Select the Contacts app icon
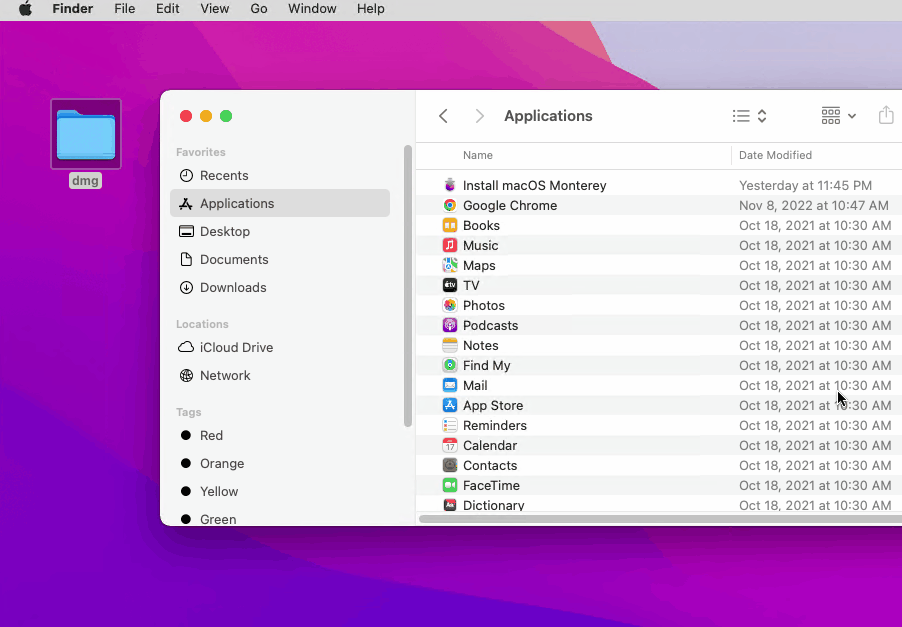This screenshot has width=902, height=627. click(450, 465)
